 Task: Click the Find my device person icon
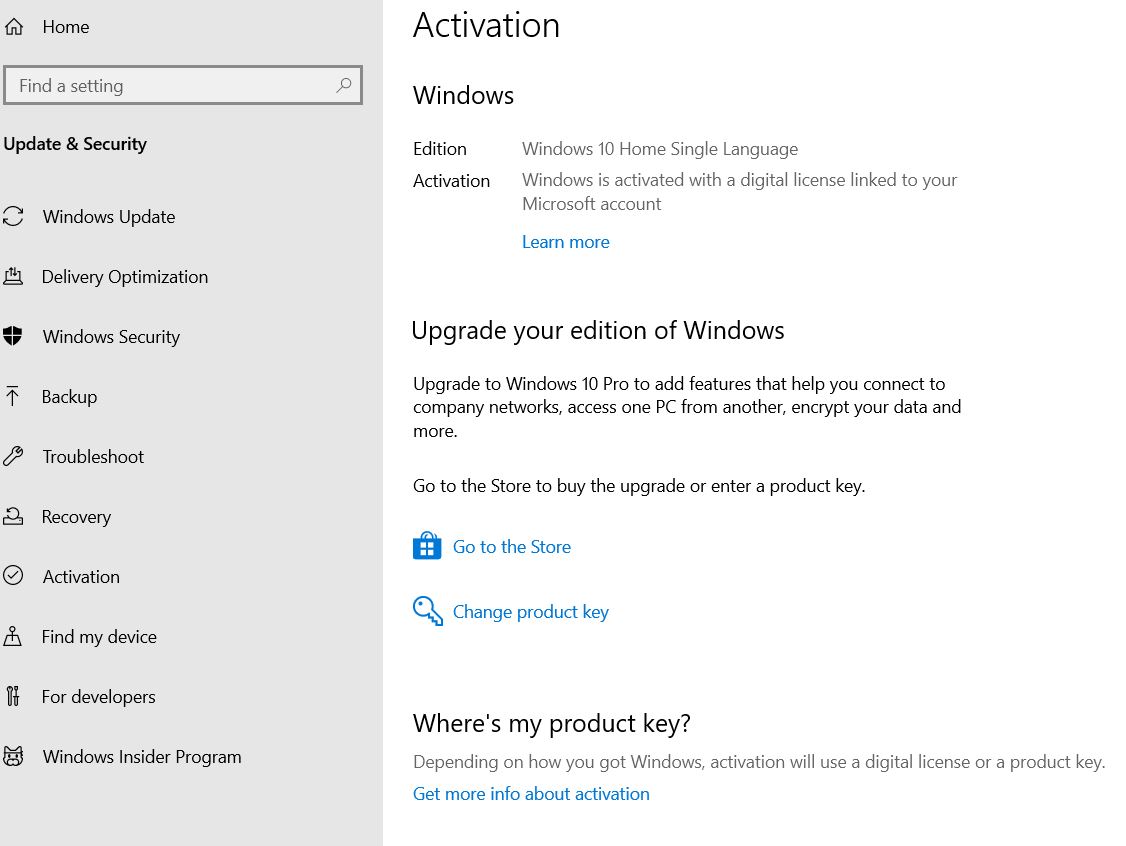click(12, 636)
